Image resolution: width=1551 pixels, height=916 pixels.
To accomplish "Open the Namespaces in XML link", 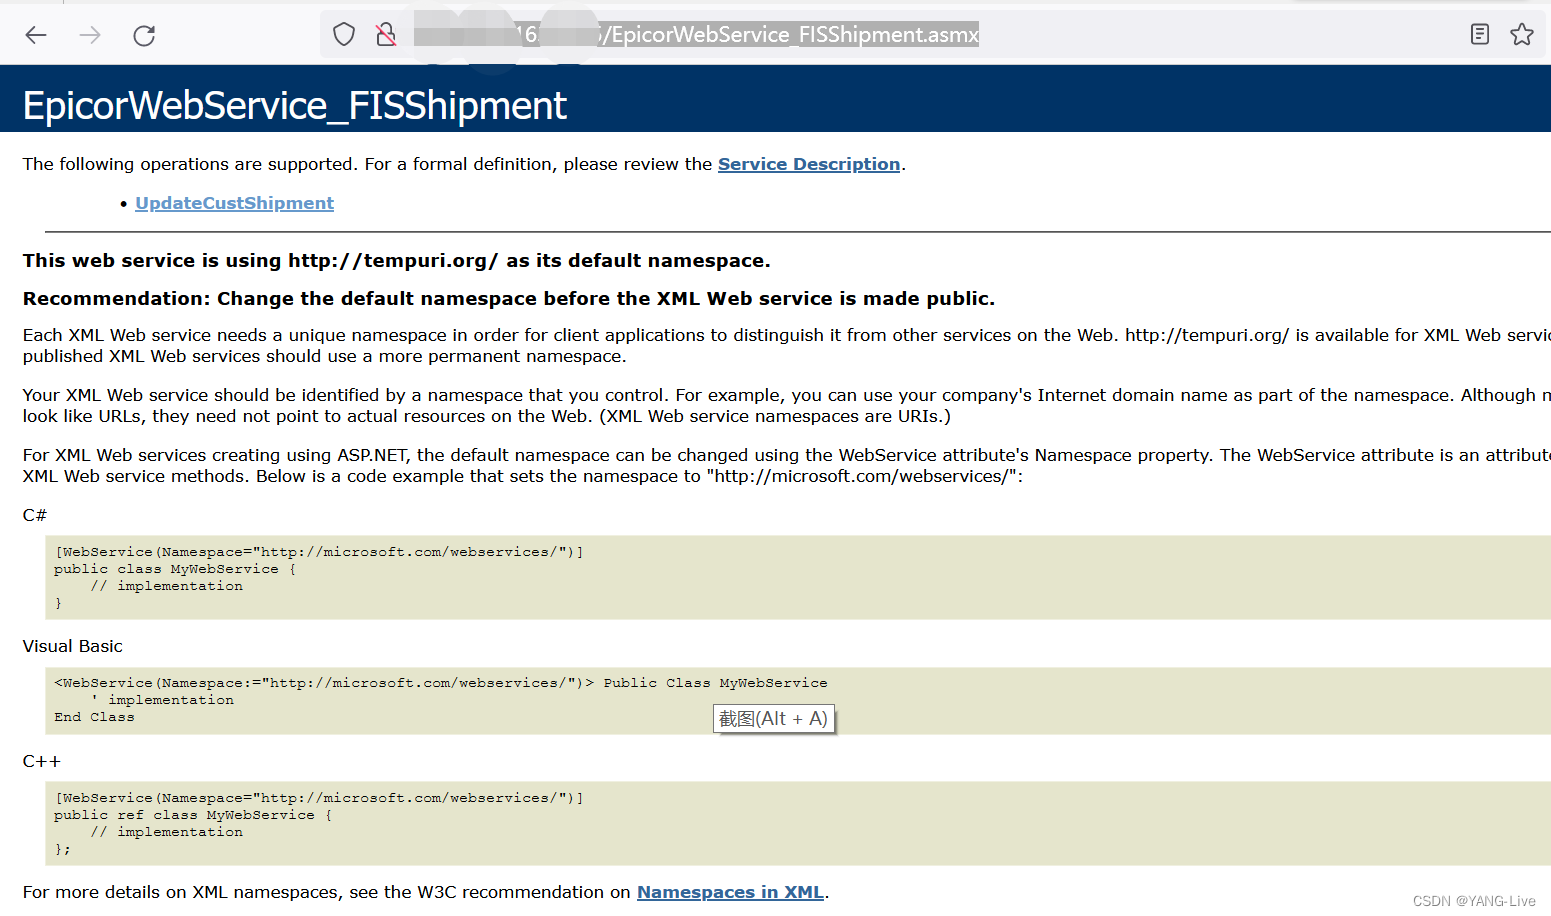I will tap(730, 892).
